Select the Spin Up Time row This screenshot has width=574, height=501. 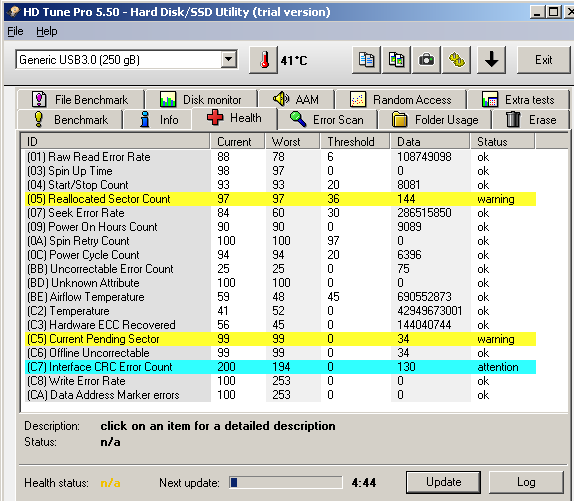pyautogui.click(x=280, y=171)
